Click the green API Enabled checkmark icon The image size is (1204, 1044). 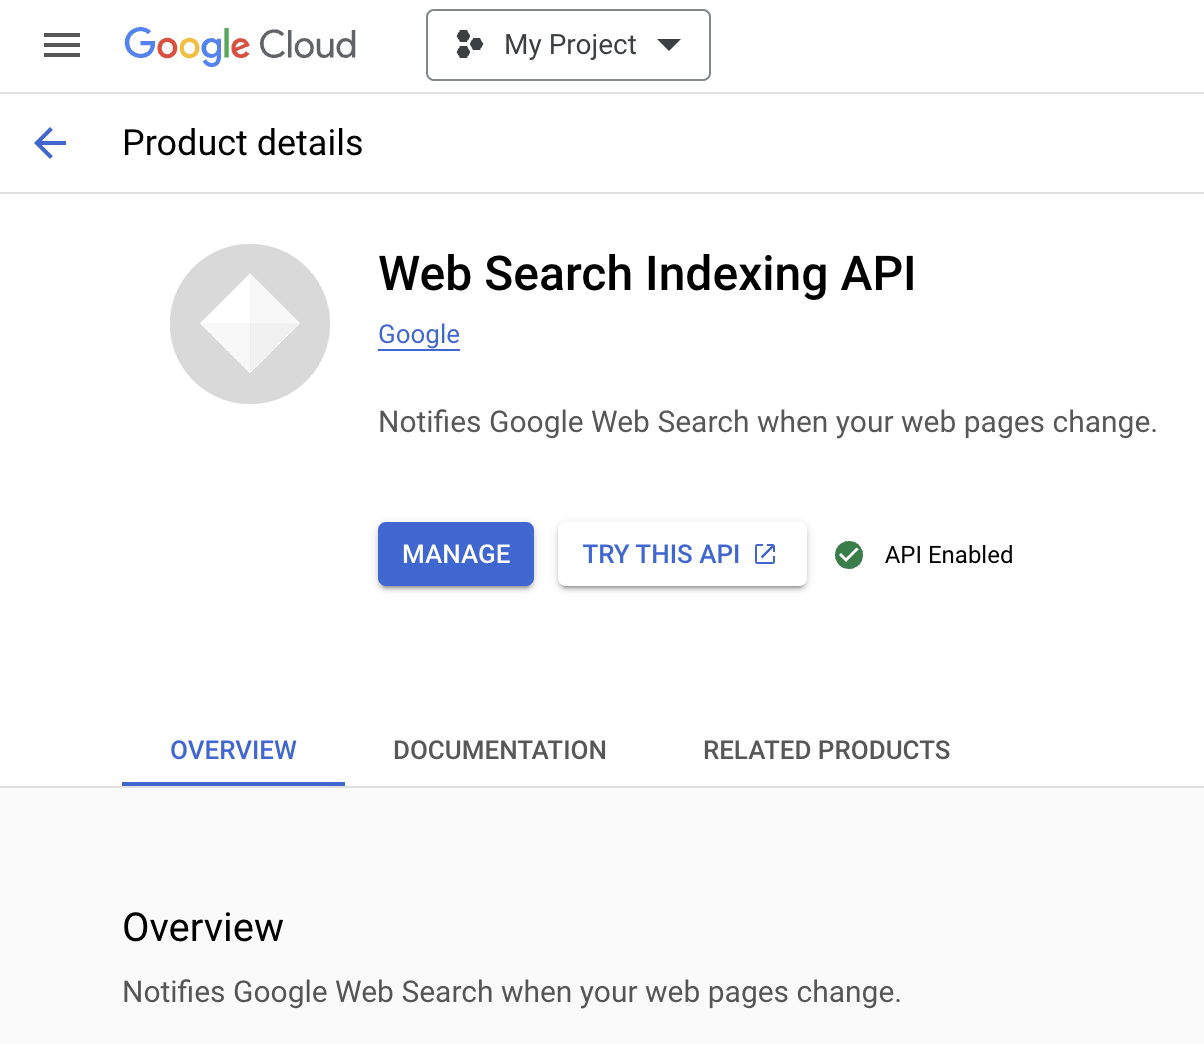[x=849, y=554]
